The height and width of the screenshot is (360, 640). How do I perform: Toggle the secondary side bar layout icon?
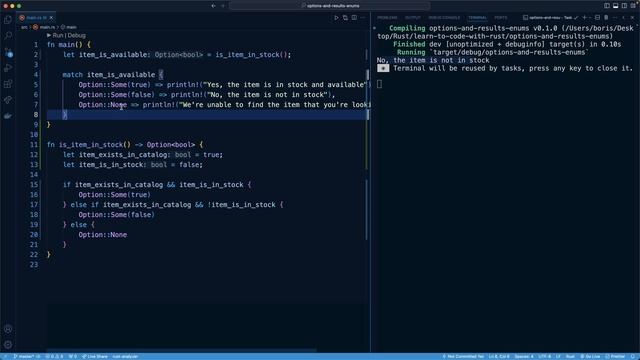(x=624, y=6)
